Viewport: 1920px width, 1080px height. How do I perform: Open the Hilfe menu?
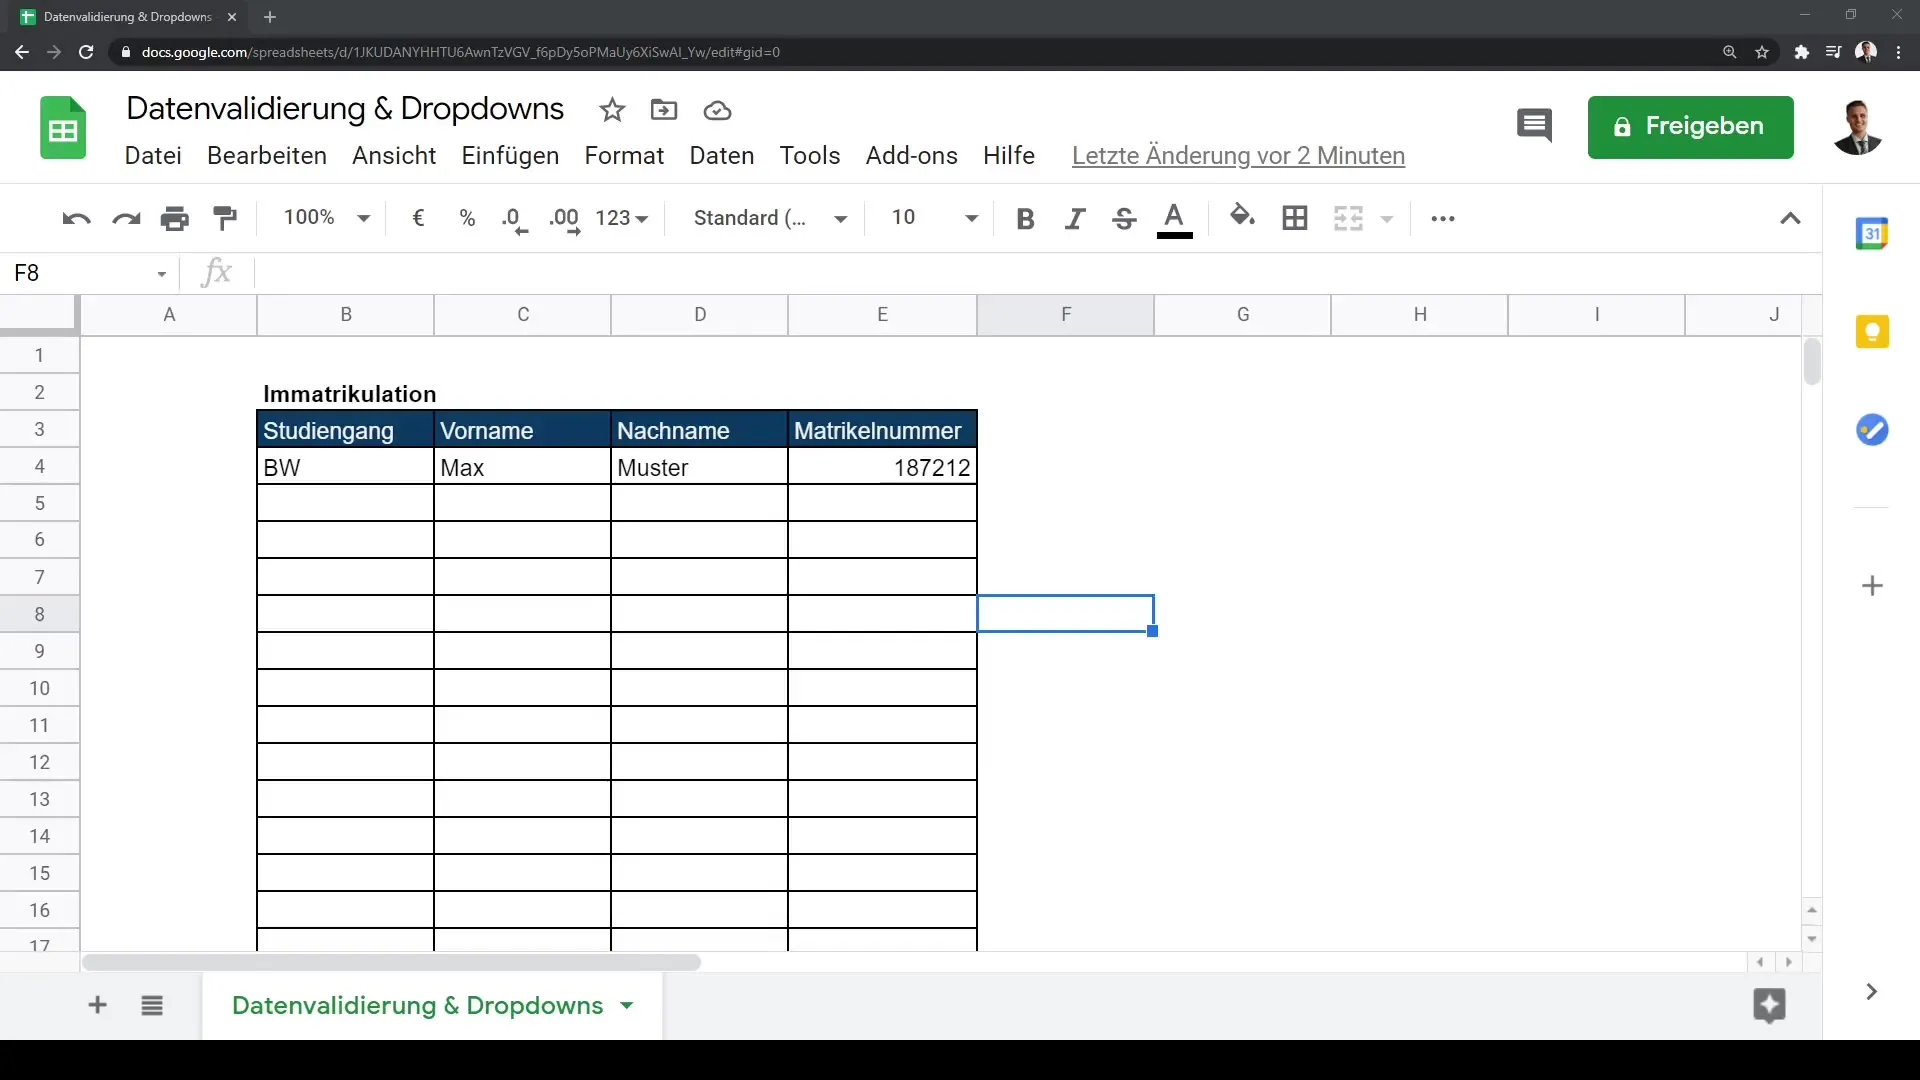coord(1009,156)
